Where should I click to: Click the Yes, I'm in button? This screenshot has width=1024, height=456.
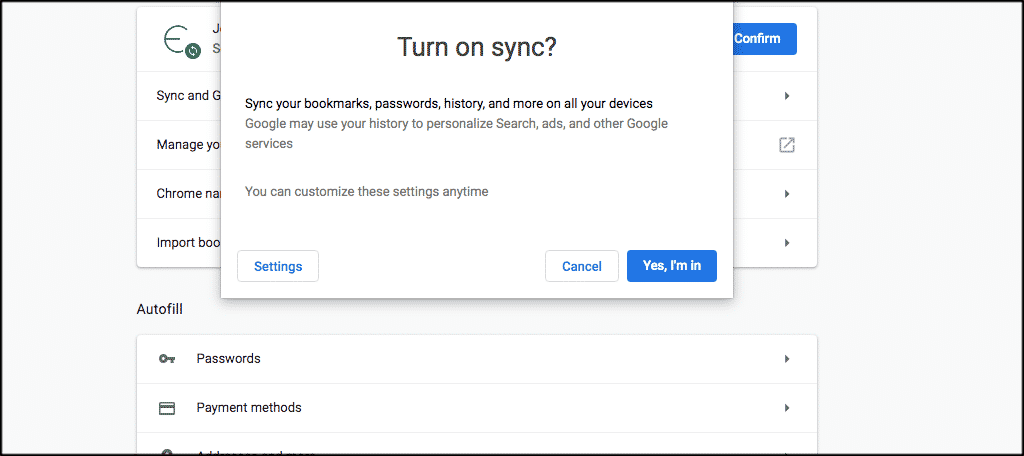[671, 266]
